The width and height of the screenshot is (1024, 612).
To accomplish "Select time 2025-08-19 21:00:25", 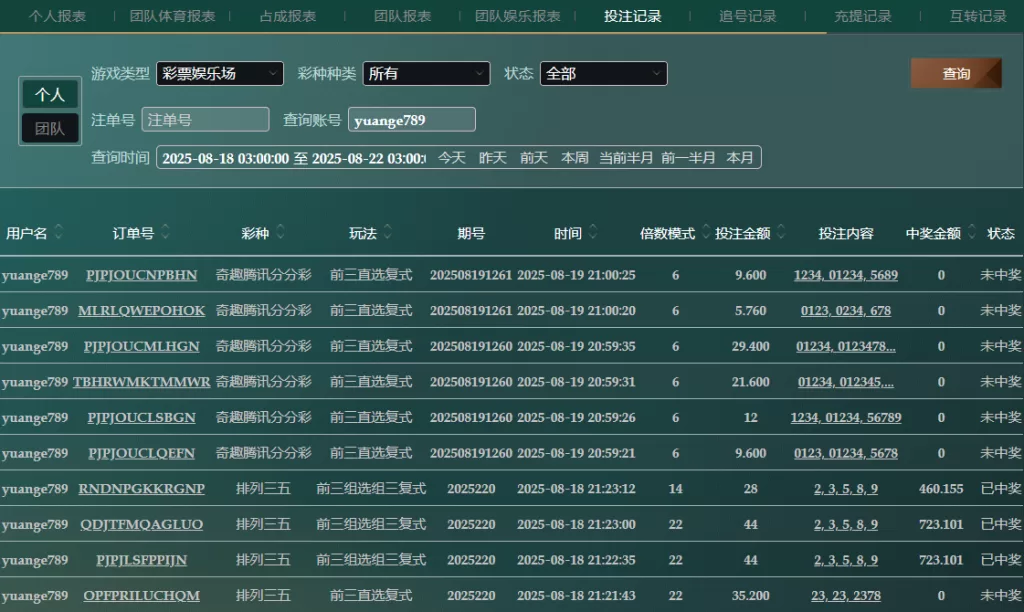I will pyautogui.click(x=576, y=275).
